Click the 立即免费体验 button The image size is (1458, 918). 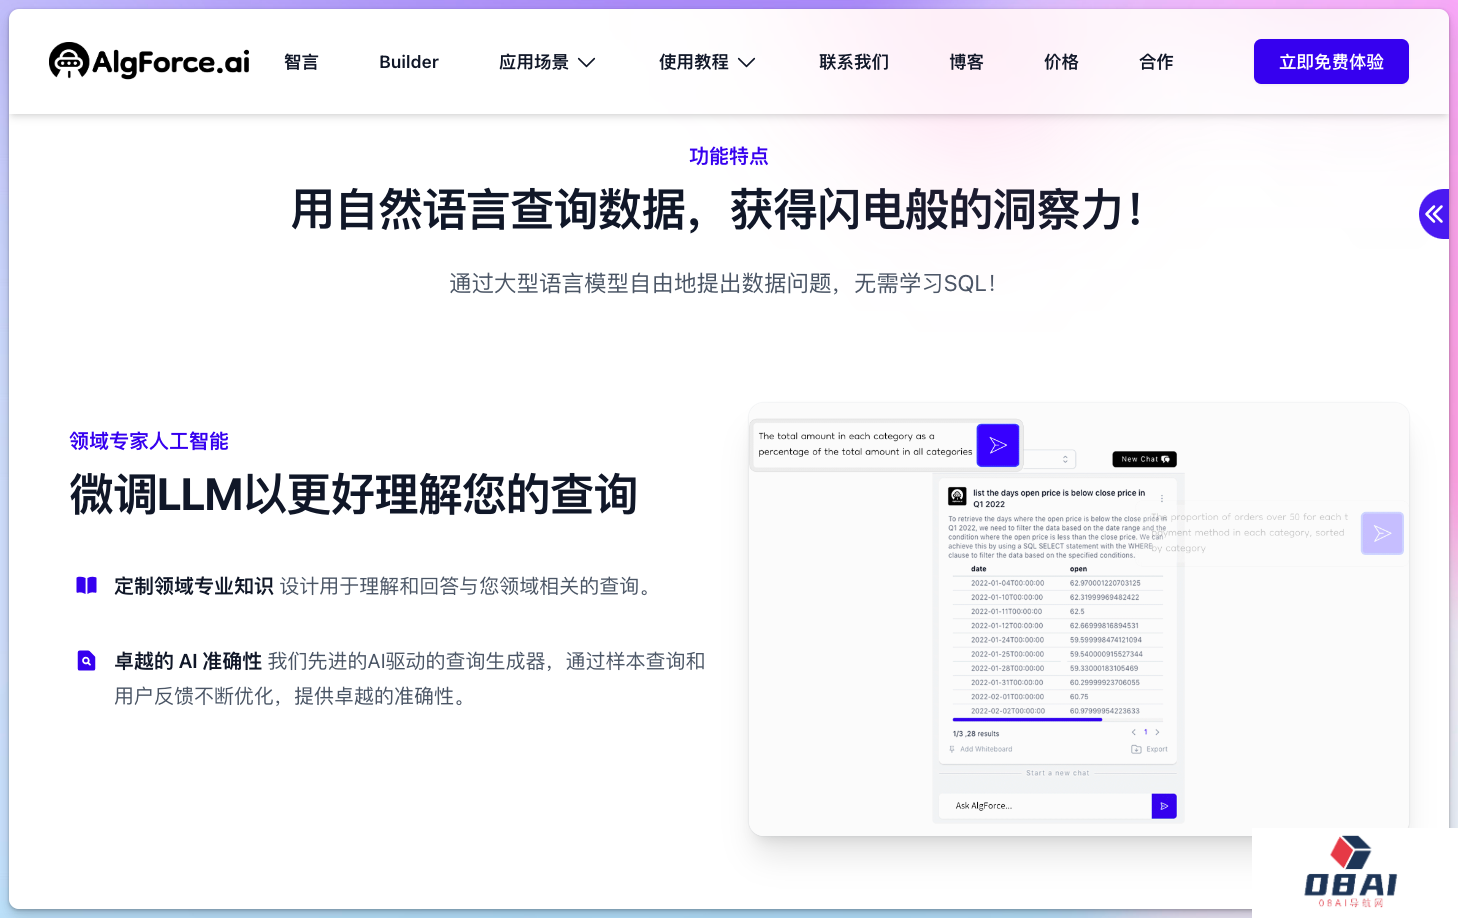(1330, 62)
